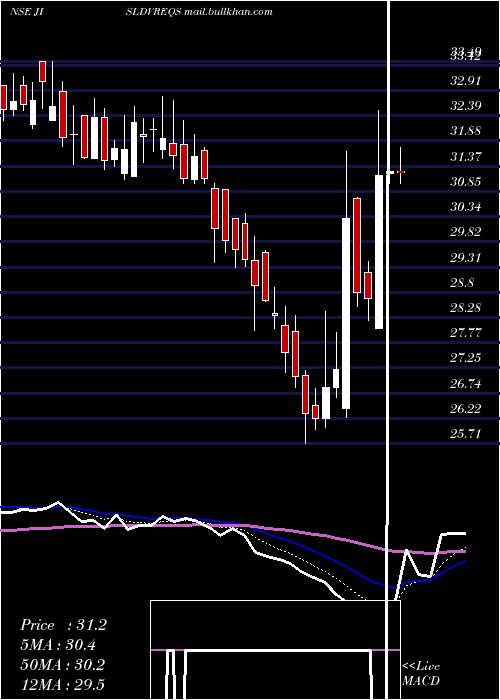
Task: Click the tall white candle closing near 31.2
Action: coord(379,252)
